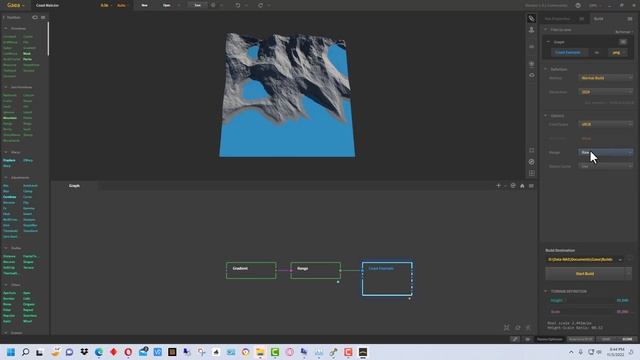The height and width of the screenshot is (360, 640).
Task: Click the home icon on graph toolbar
Action: click(522, 186)
